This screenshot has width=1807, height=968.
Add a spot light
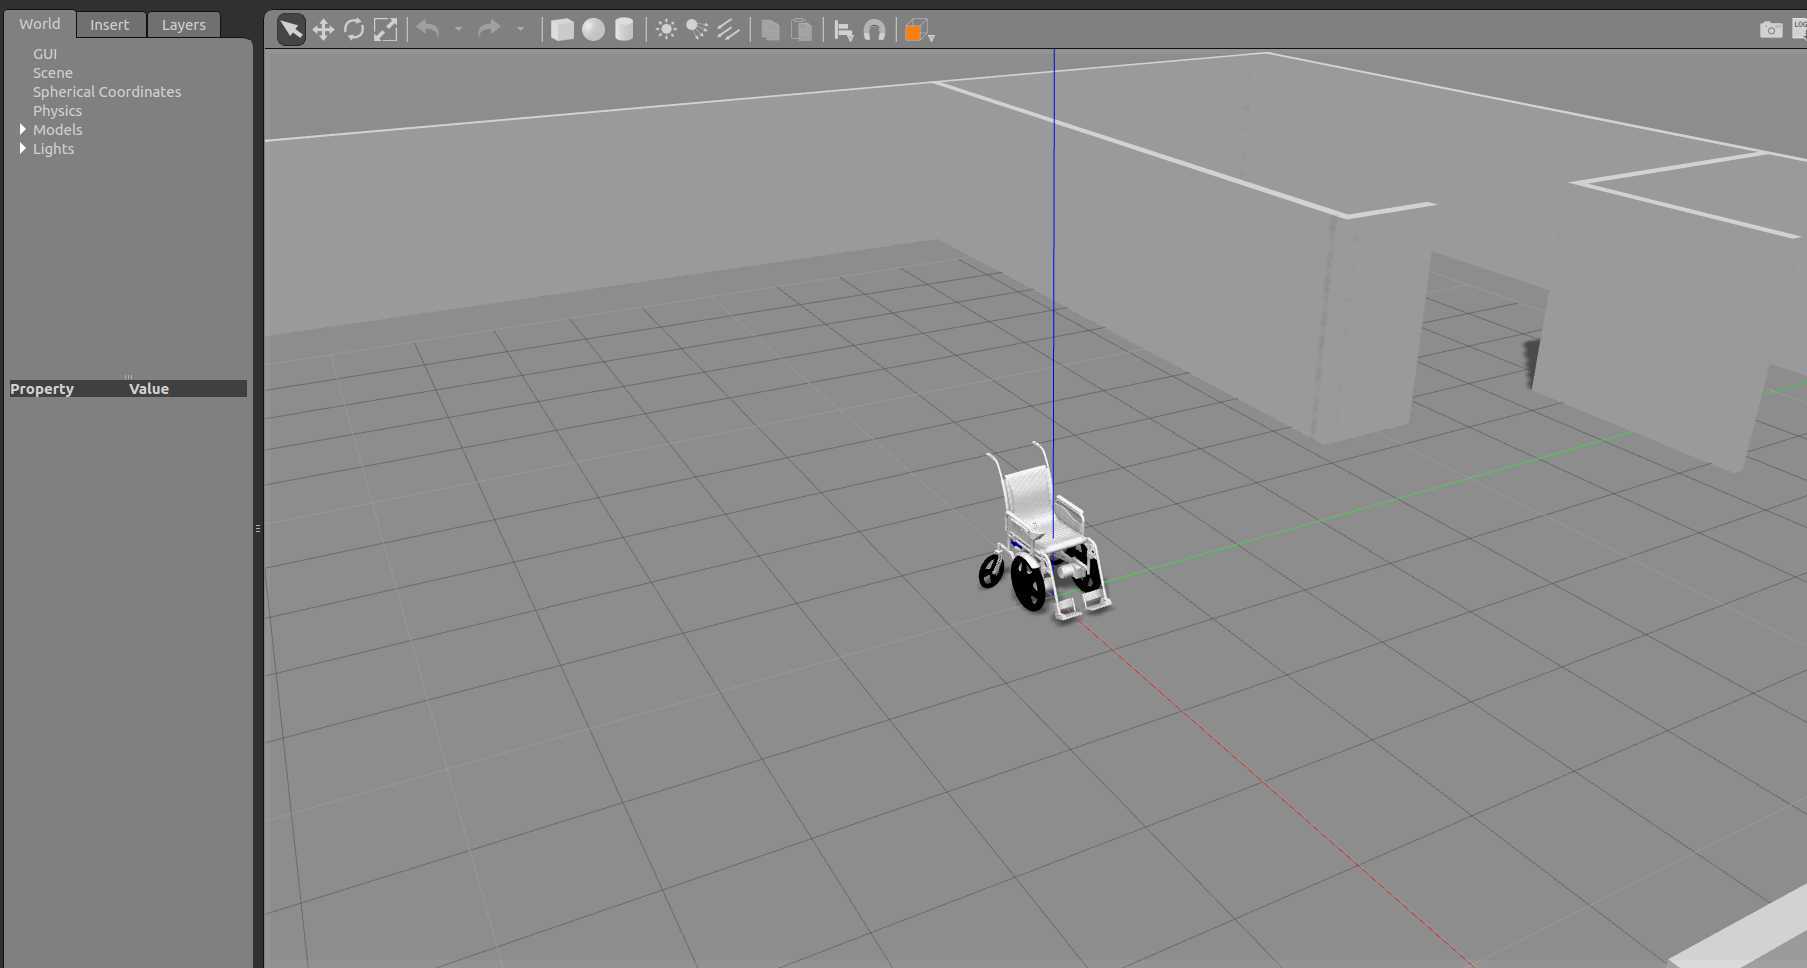pyautogui.click(x=697, y=30)
